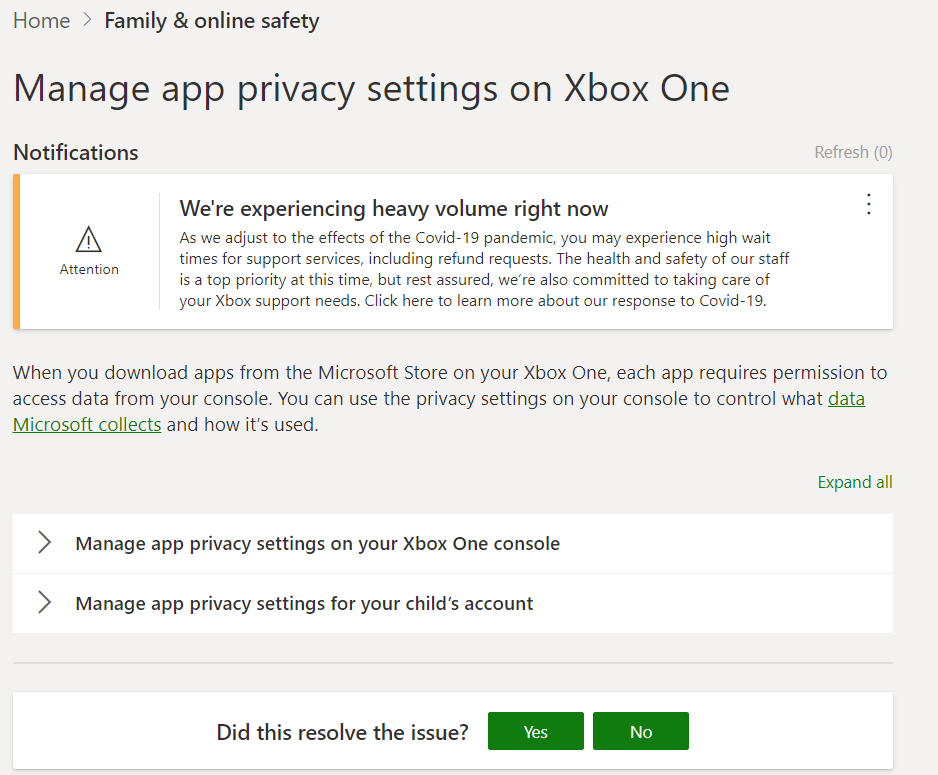Open Family & online safety breadcrumb
The image size is (938, 775).
[212, 21]
